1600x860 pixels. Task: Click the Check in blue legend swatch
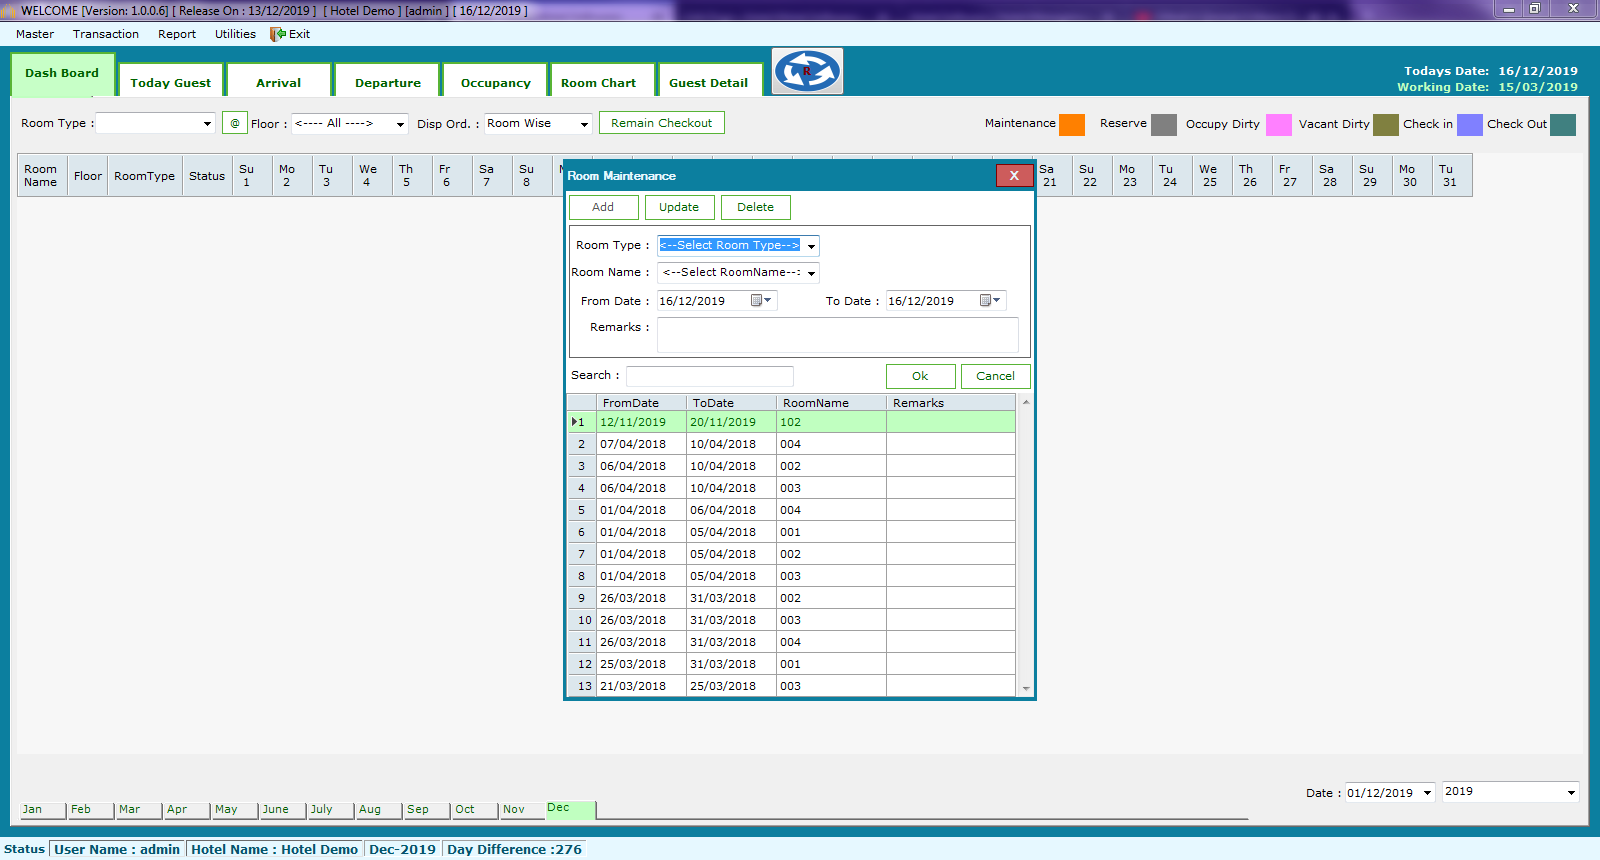tap(1469, 124)
